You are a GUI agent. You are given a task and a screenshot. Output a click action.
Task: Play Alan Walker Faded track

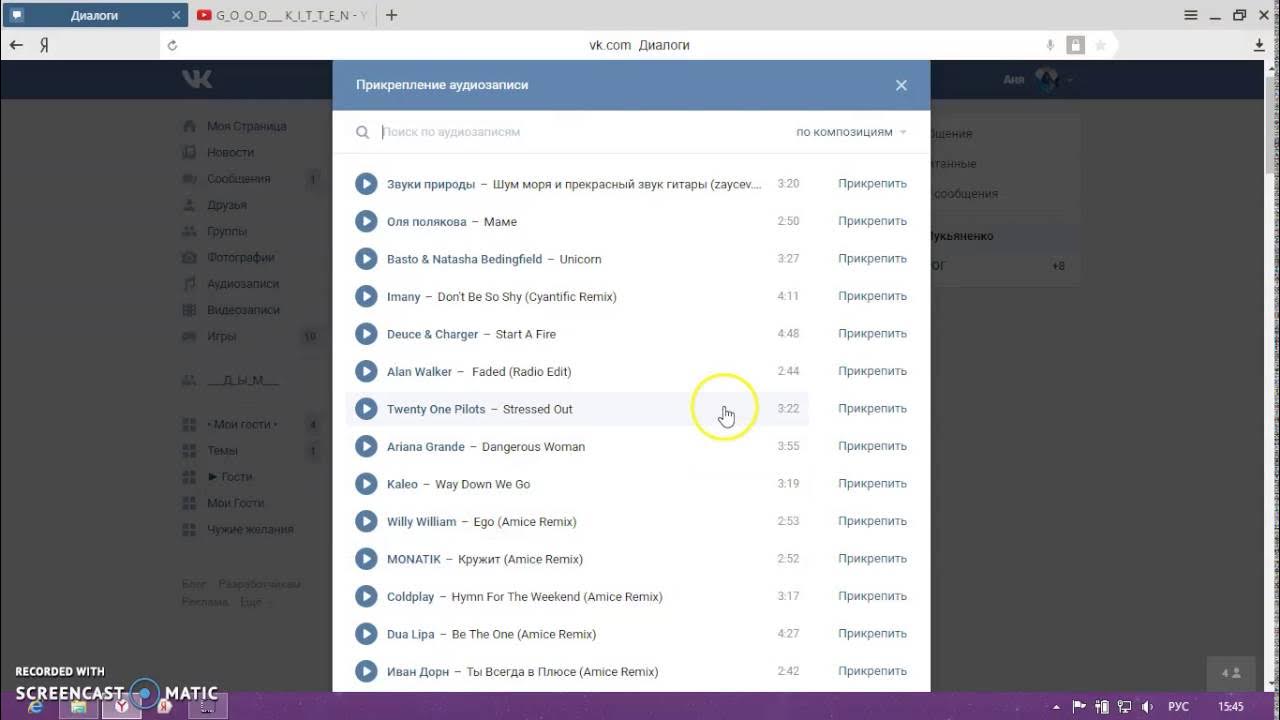pyautogui.click(x=366, y=371)
